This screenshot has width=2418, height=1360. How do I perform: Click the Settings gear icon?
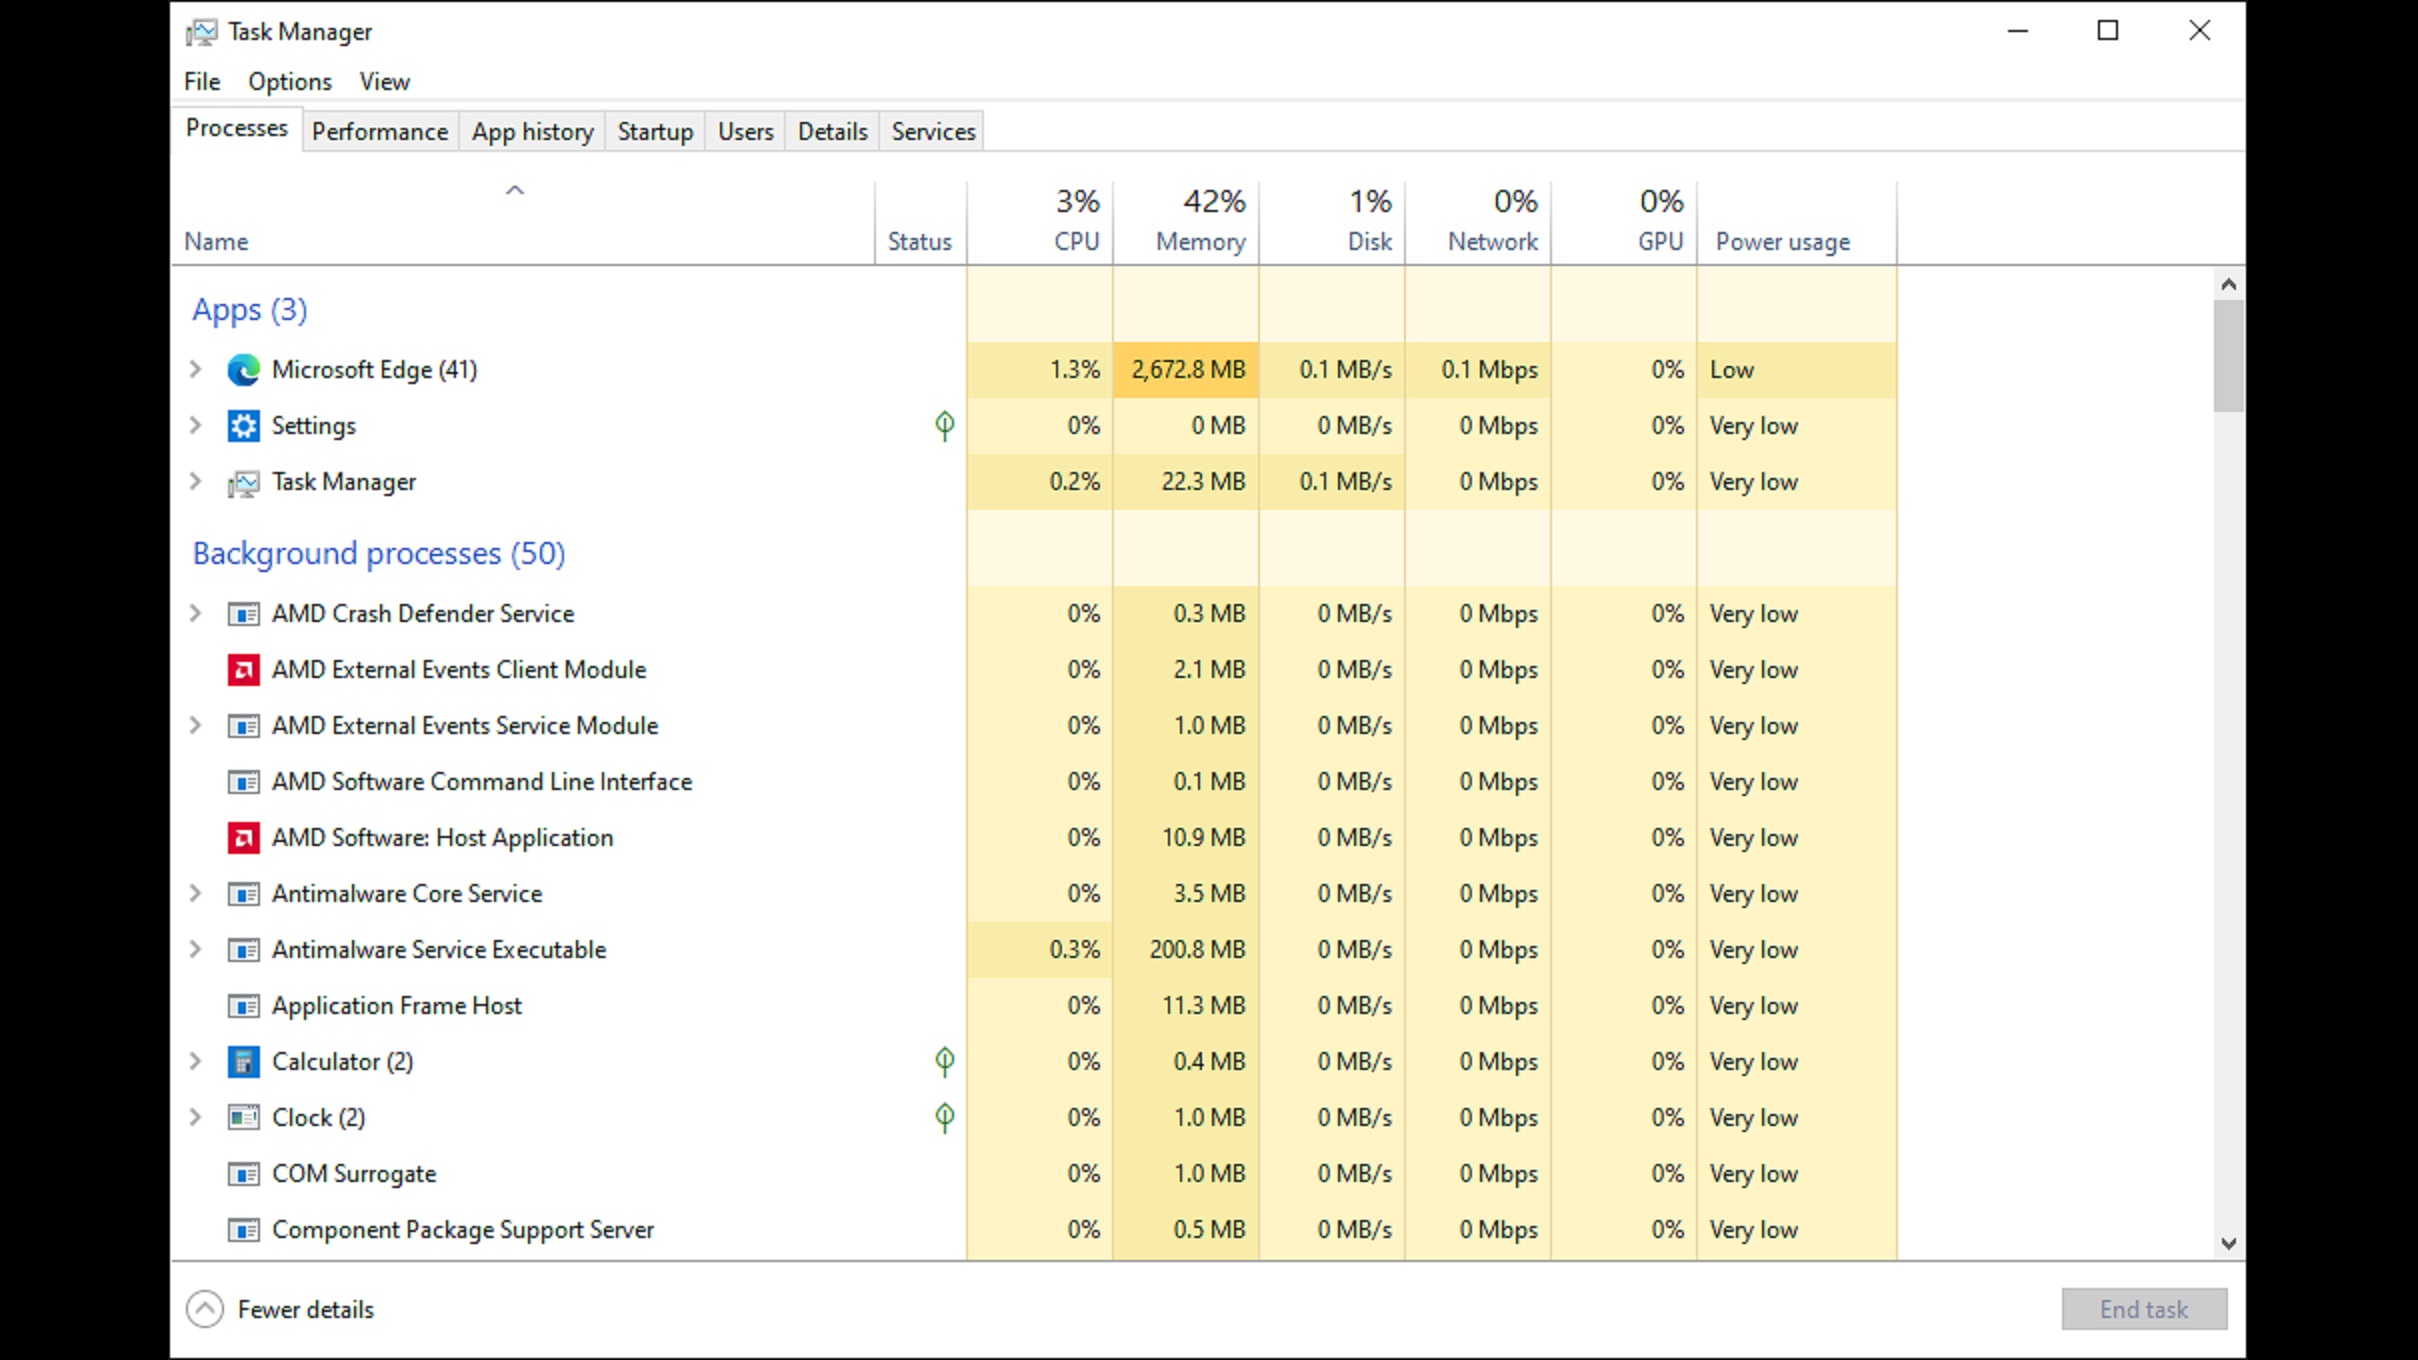point(243,426)
